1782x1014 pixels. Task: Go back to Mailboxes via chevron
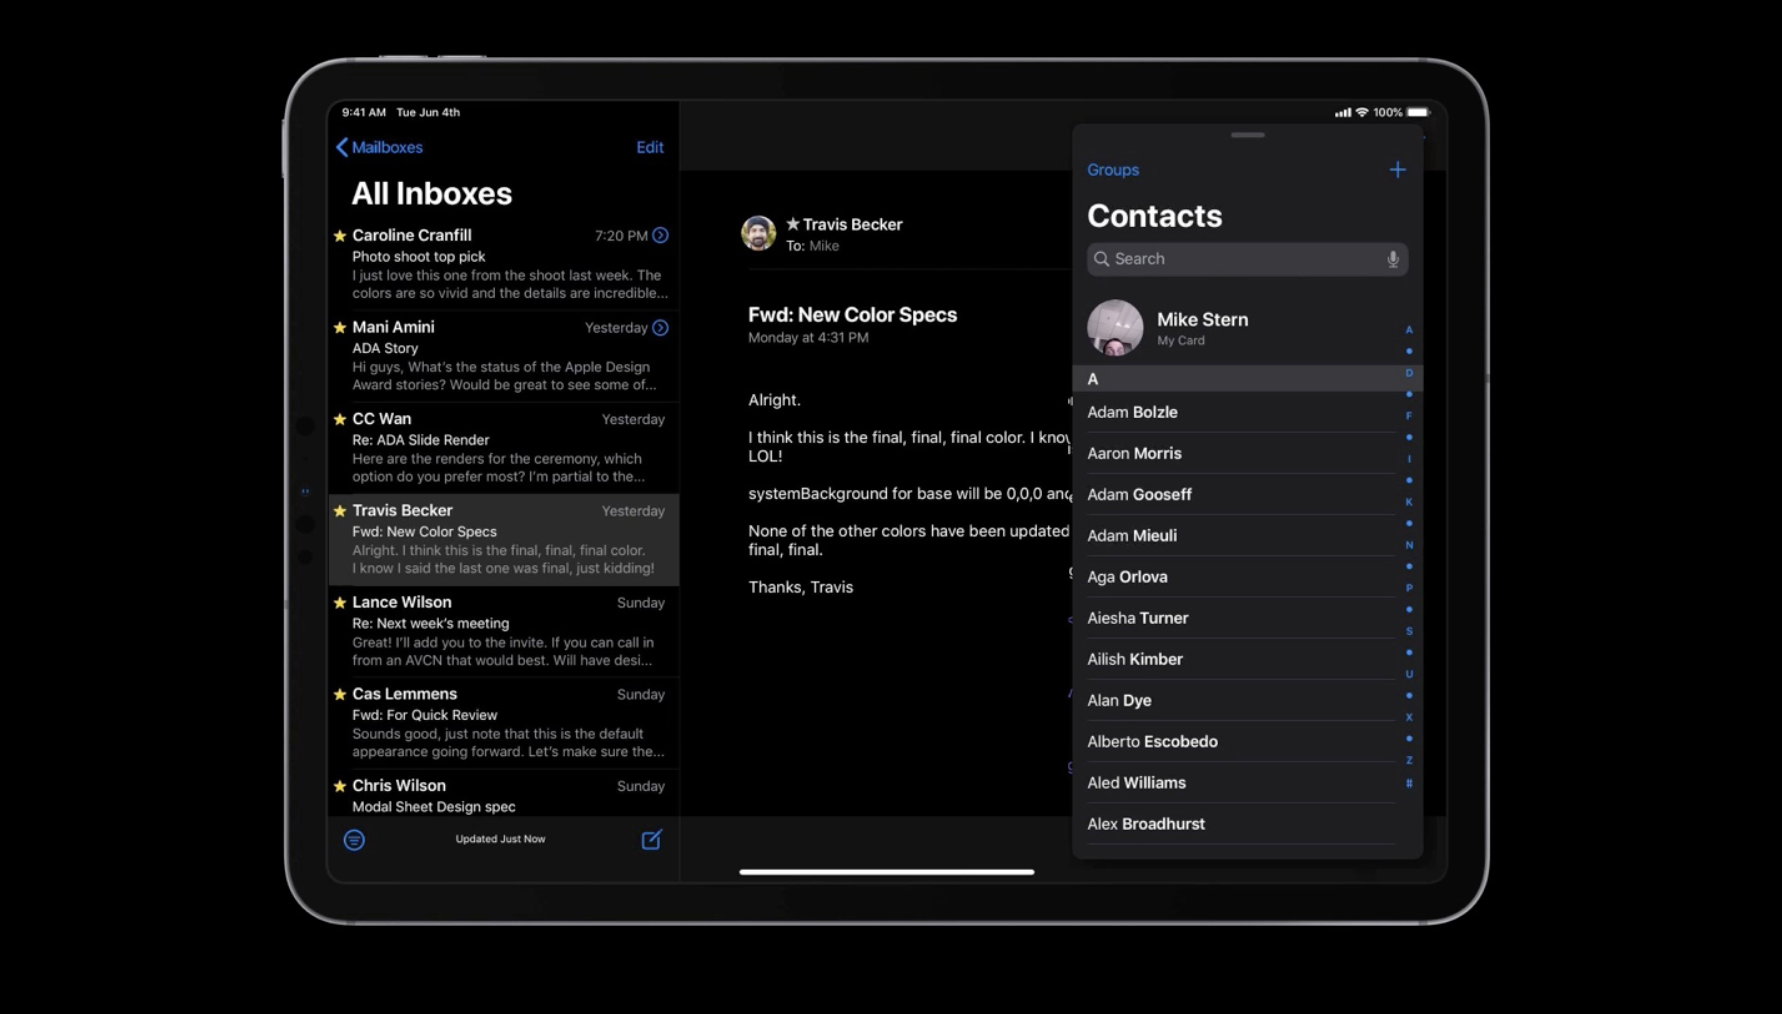(342, 147)
